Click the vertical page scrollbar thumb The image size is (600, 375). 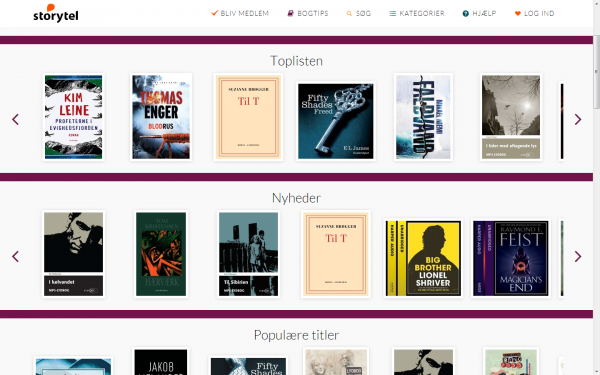pyautogui.click(x=596, y=72)
